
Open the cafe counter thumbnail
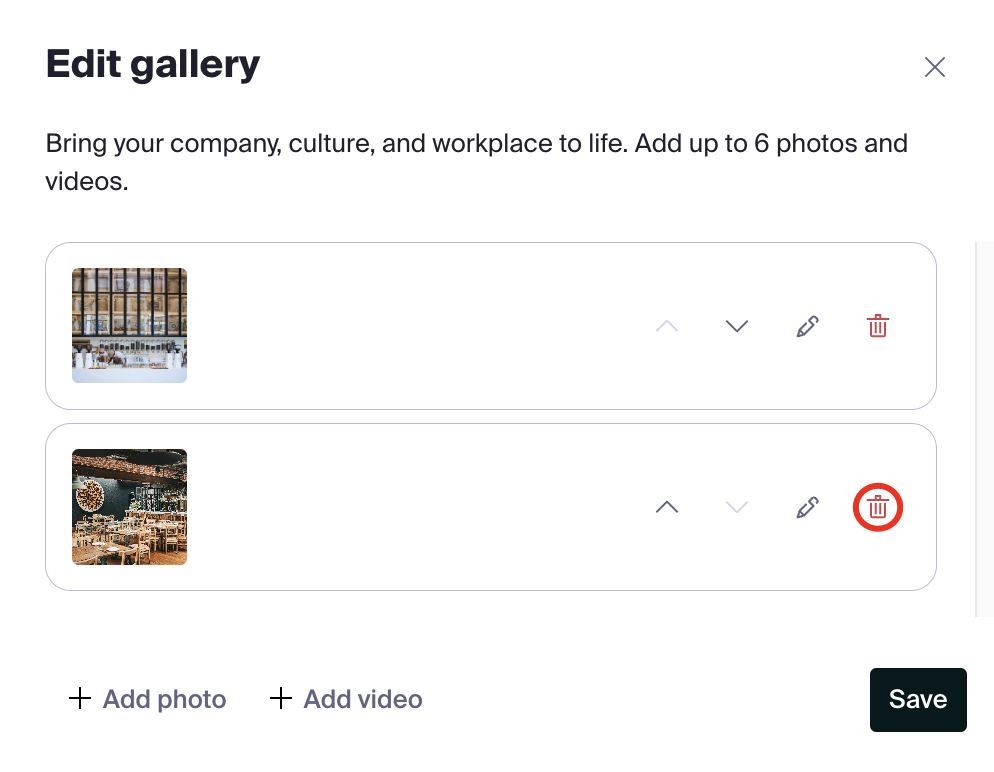[129, 325]
